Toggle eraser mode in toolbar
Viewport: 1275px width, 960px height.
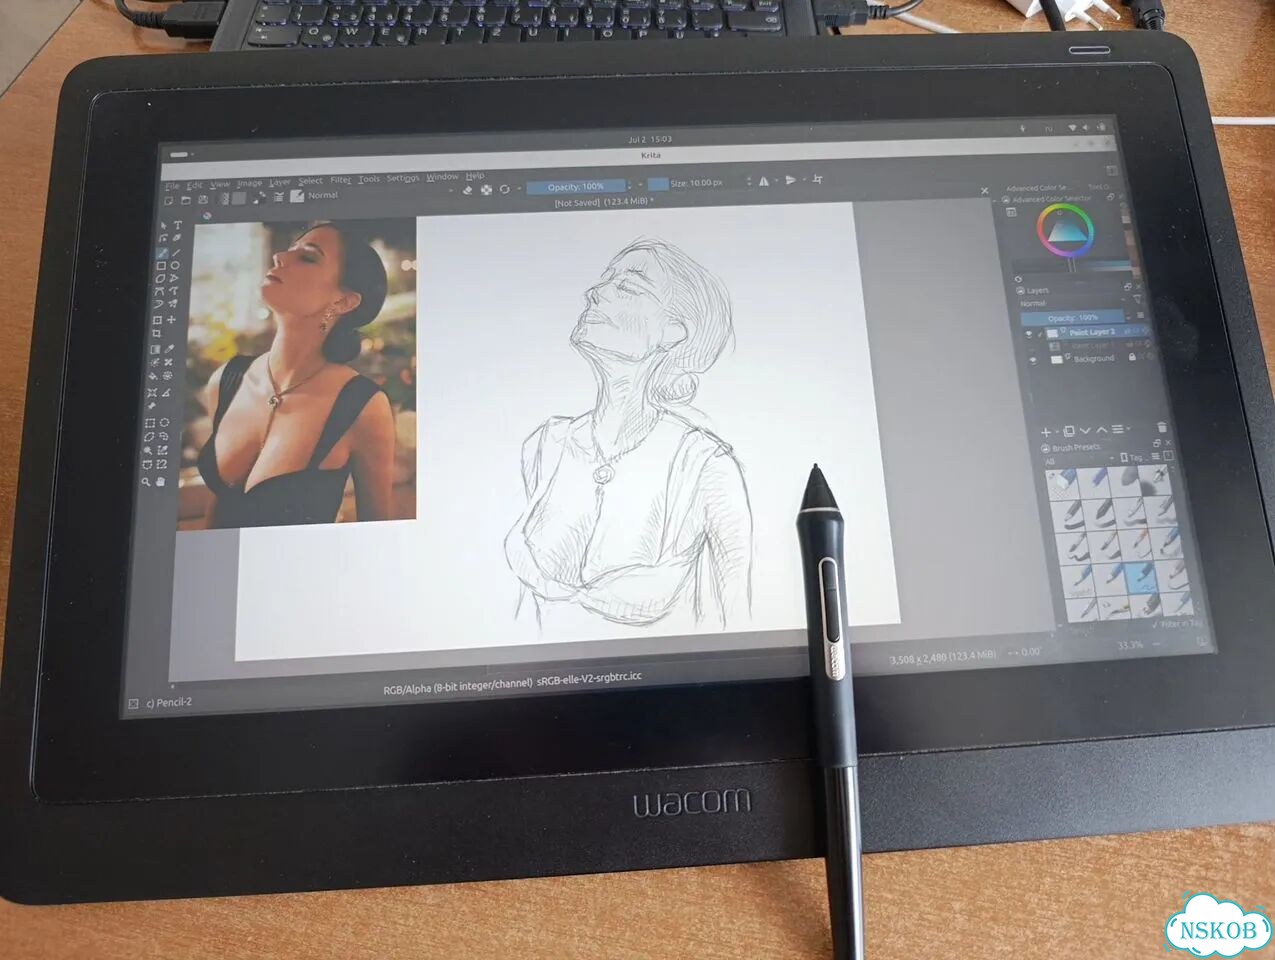point(467,191)
